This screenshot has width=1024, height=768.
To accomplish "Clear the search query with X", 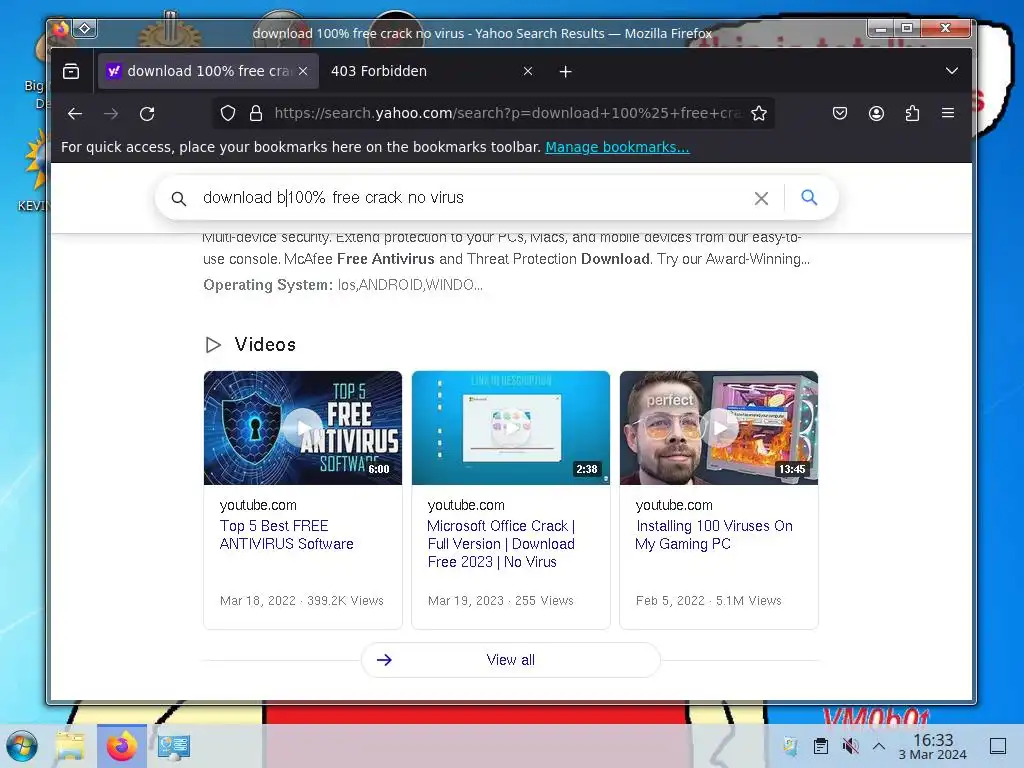I will point(761,199).
